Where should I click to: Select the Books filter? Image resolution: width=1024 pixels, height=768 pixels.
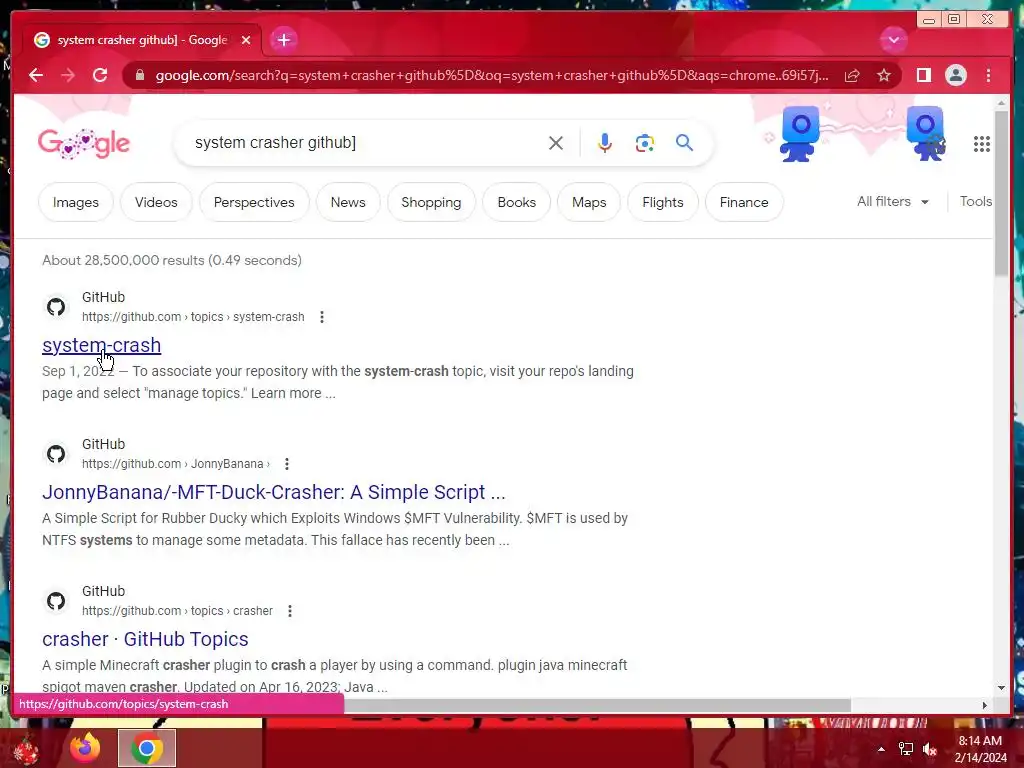[517, 202]
